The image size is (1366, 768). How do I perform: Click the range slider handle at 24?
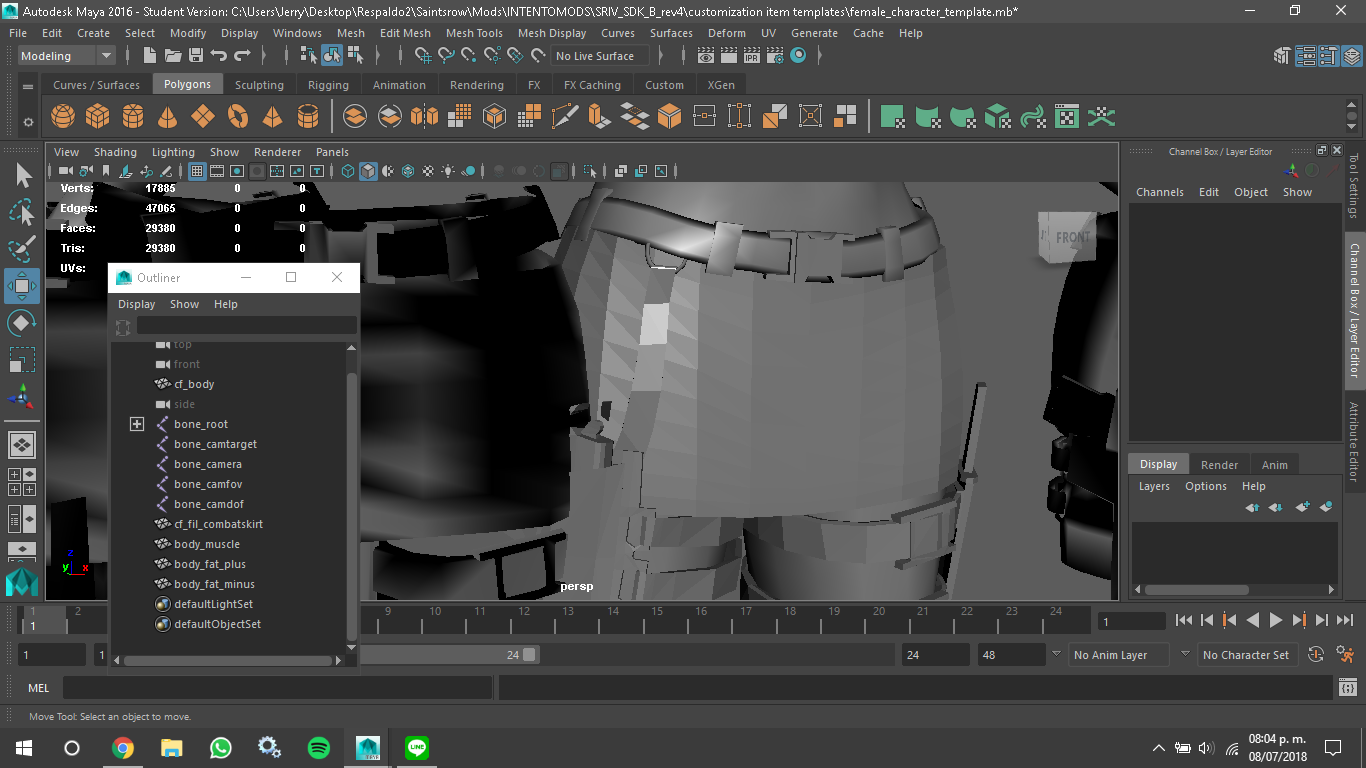[x=530, y=655]
